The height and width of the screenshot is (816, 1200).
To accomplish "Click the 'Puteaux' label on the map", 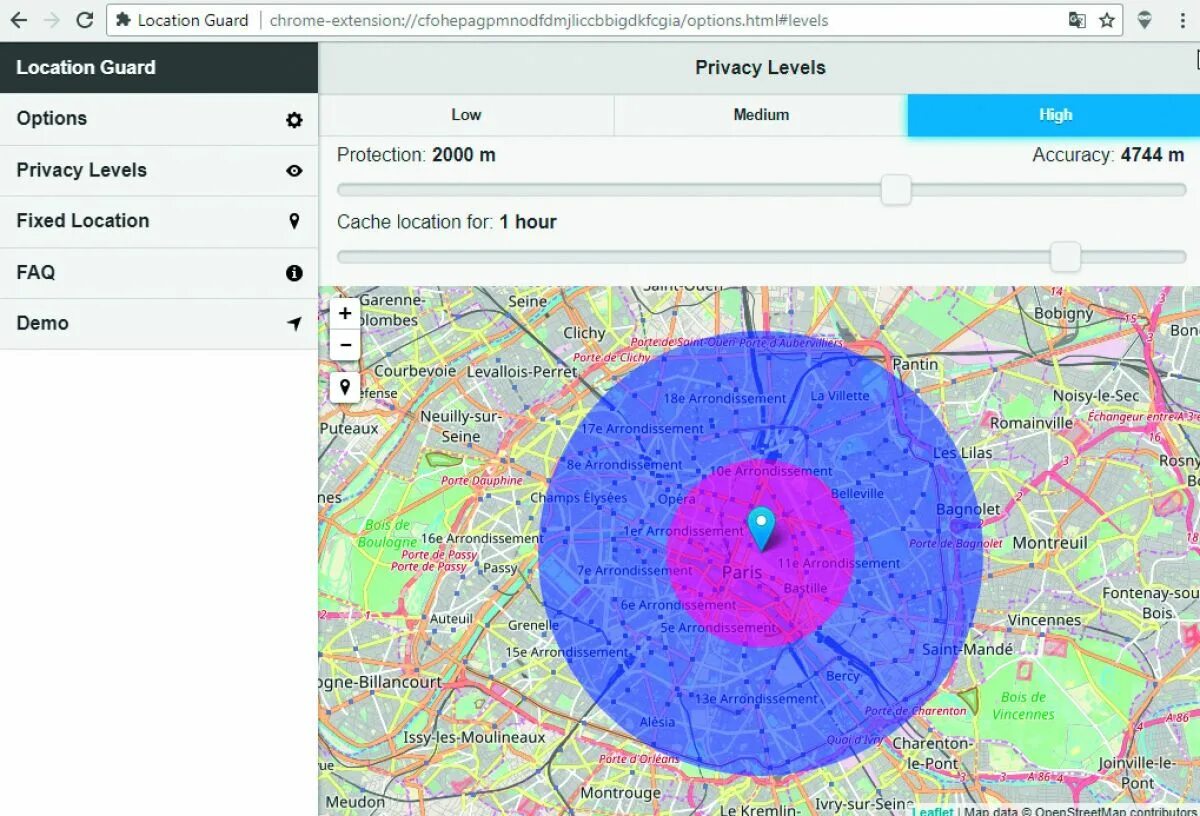I will pyautogui.click(x=349, y=428).
